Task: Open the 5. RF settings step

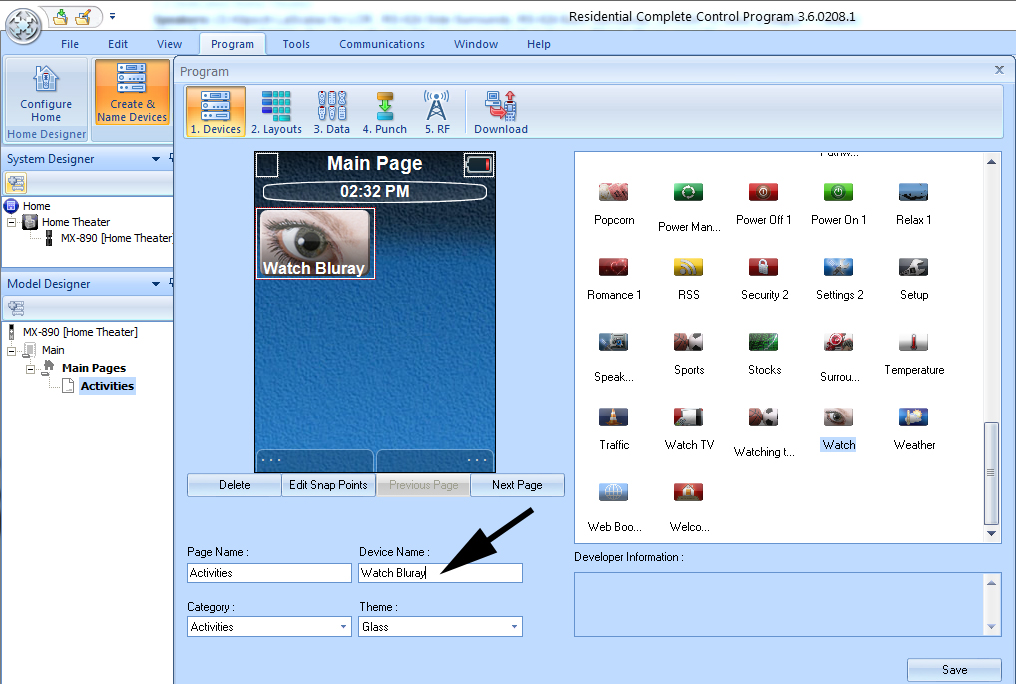Action: 436,111
